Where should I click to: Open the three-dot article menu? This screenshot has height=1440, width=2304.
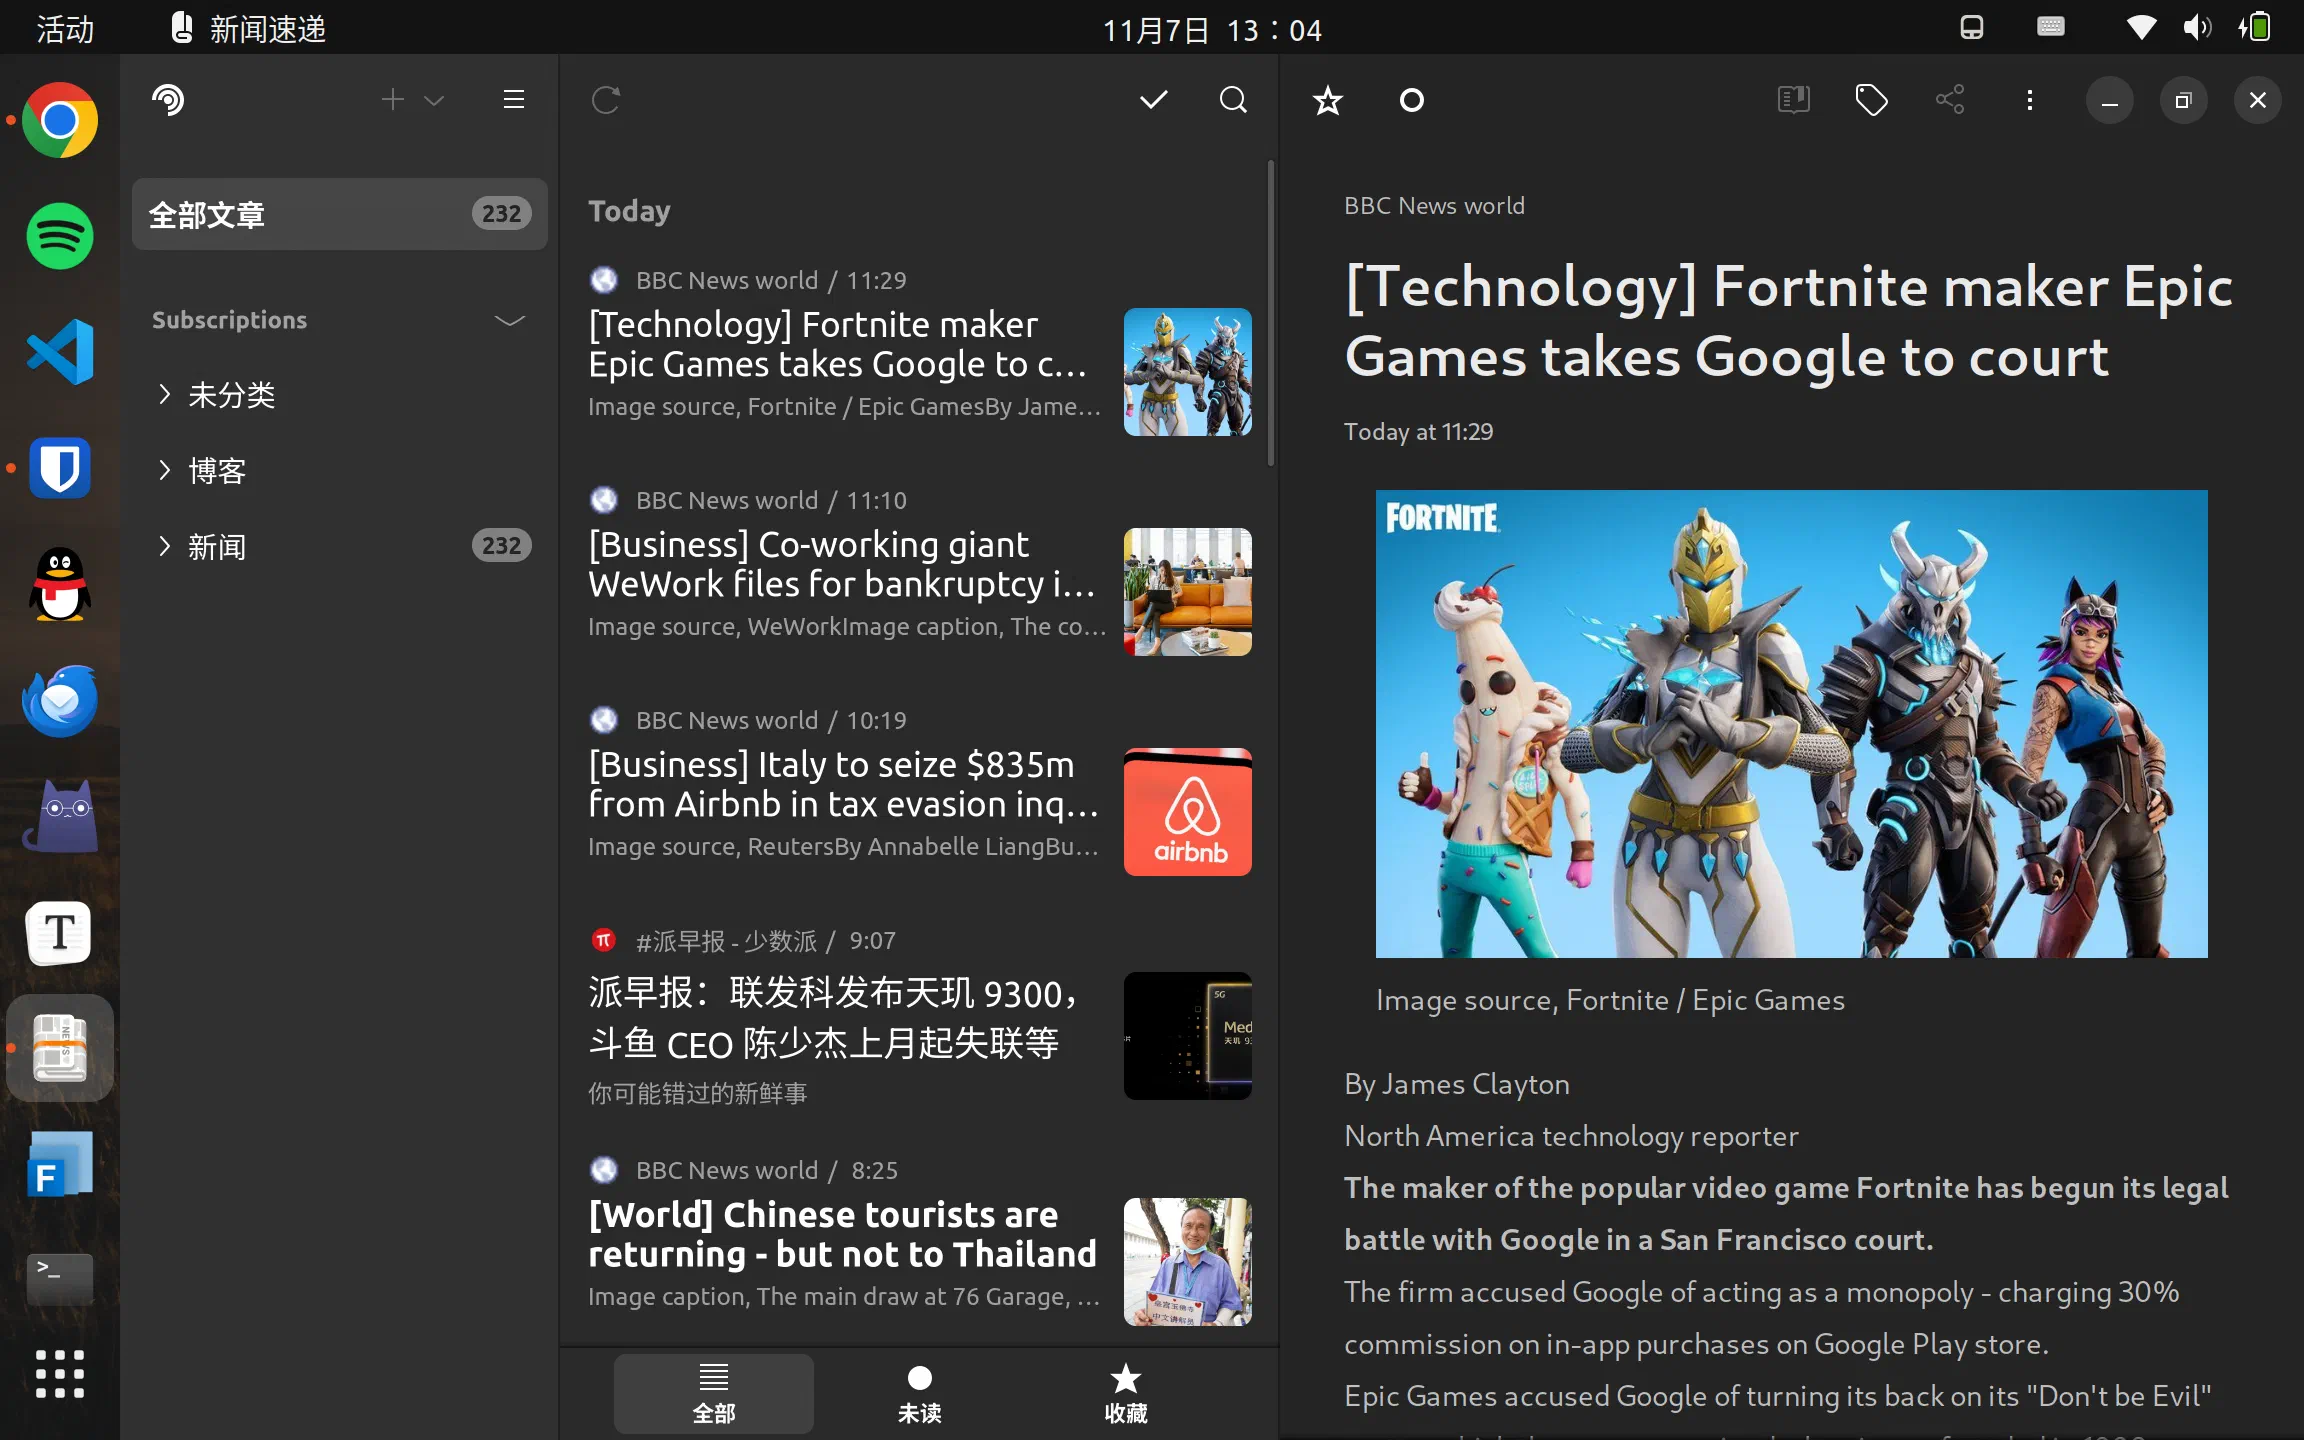pos(2030,100)
